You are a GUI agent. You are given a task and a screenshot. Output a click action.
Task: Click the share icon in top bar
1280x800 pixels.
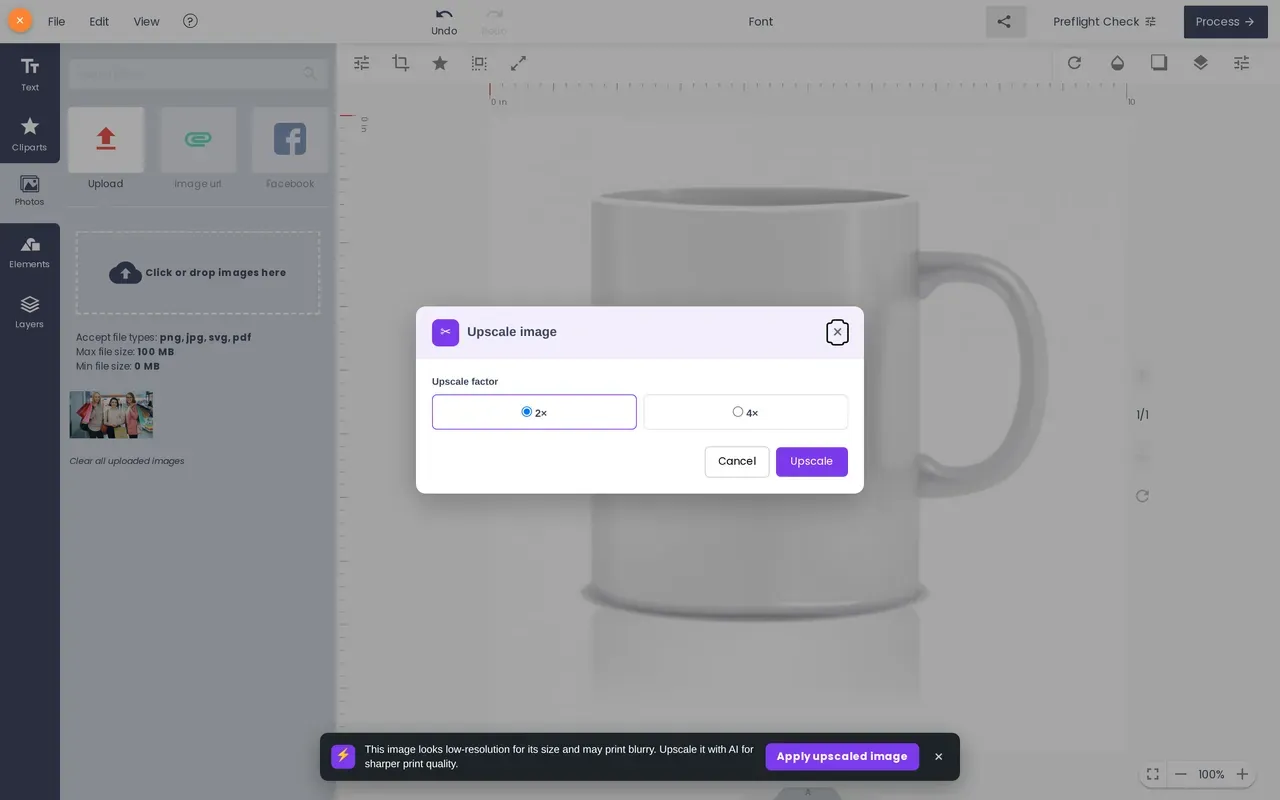pos(1005,22)
